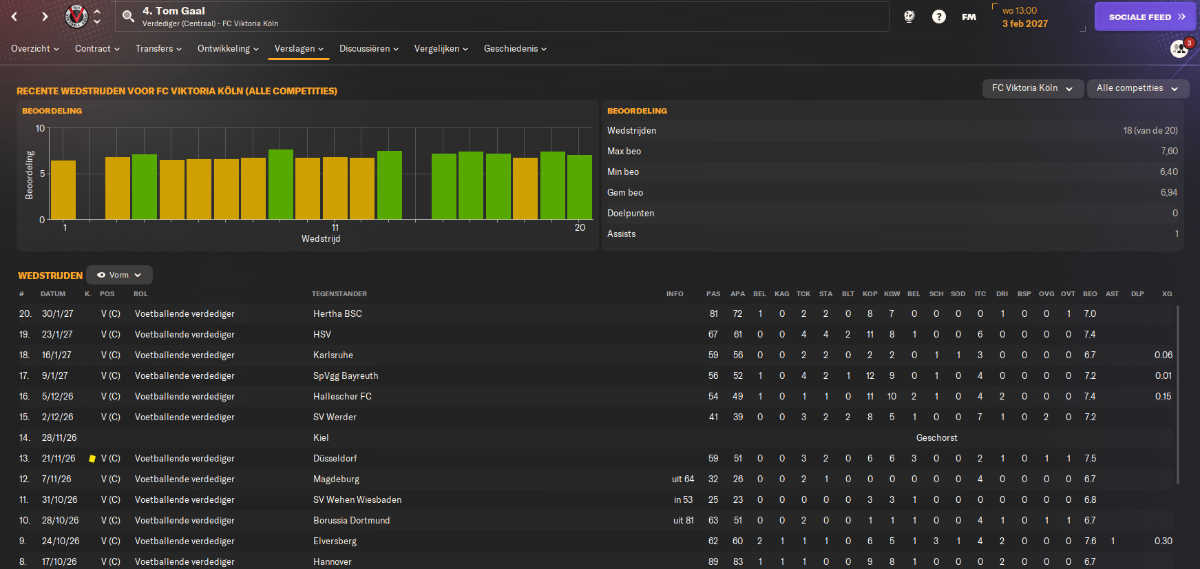Expand the Alle competities dropdown
This screenshot has width=1200, height=569.
[x=1135, y=89]
